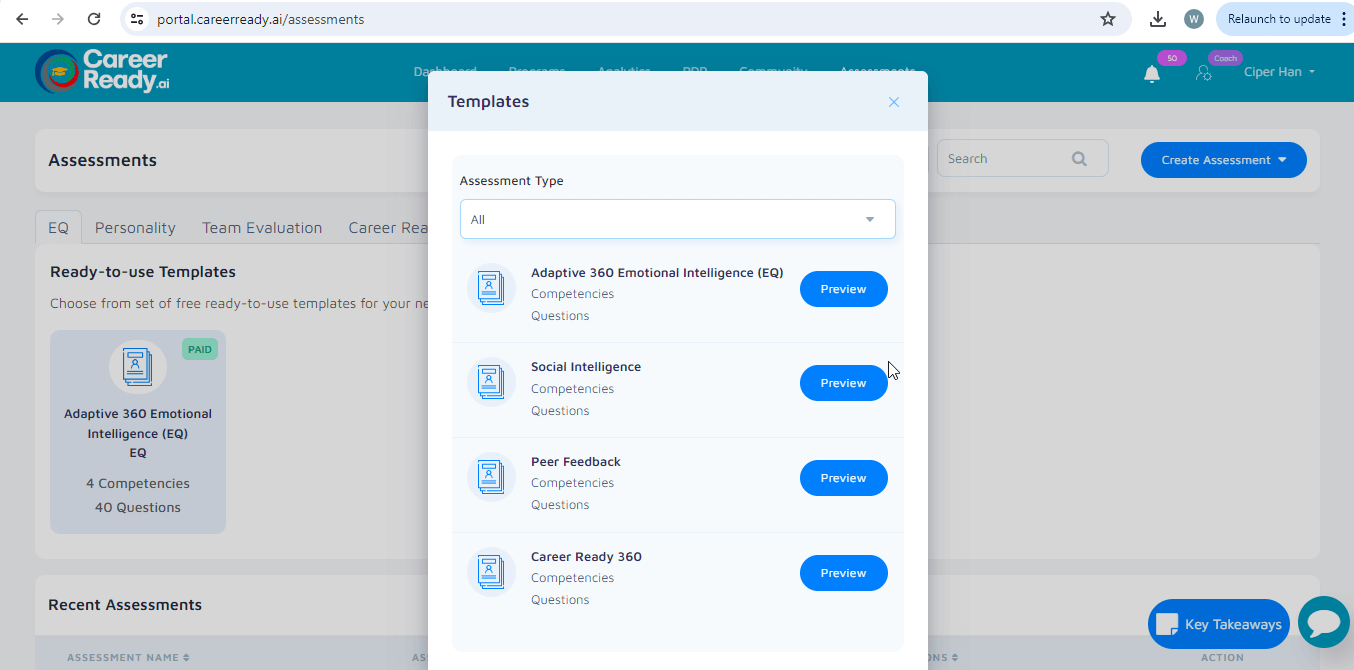The height and width of the screenshot is (670, 1354).
Task: Click the coach profile icon
Action: point(1204,72)
